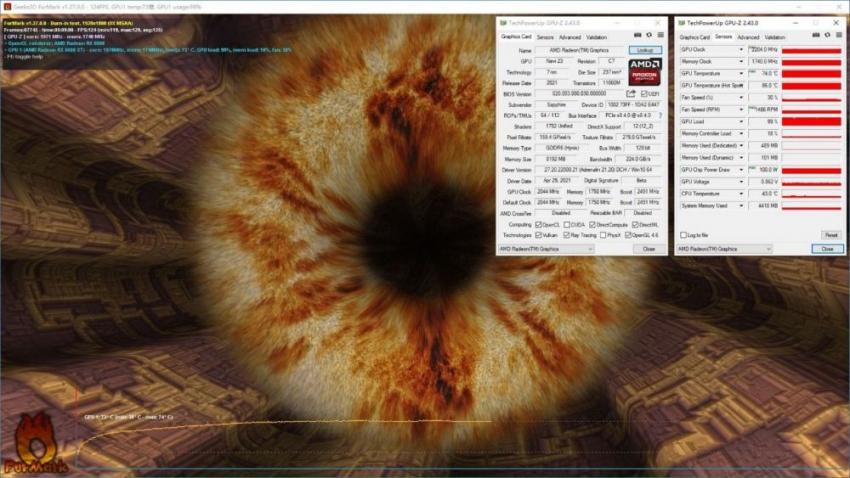Image resolution: width=850 pixels, height=478 pixels.
Task: Switch to Graphics Card tab in Sensors window
Action: (x=694, y=37)
